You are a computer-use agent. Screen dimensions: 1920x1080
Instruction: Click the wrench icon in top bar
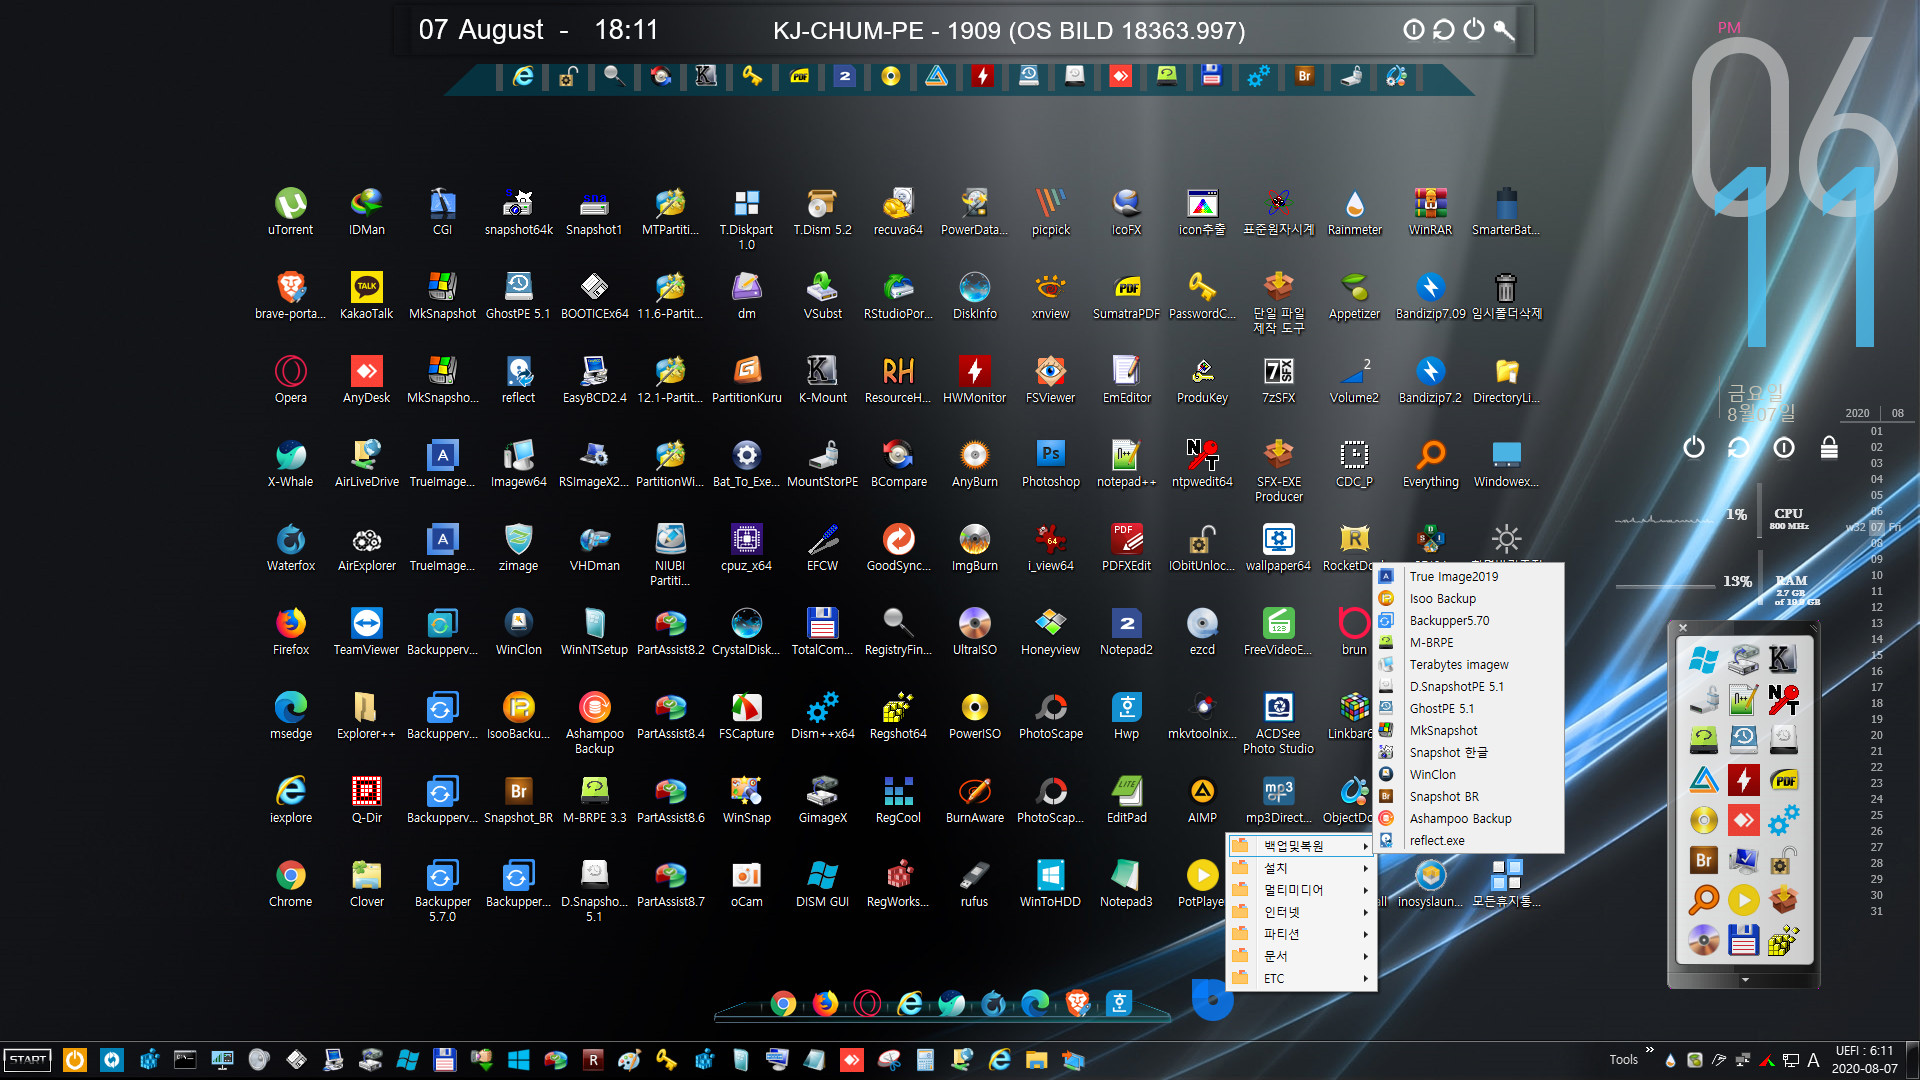[1504, 30]
